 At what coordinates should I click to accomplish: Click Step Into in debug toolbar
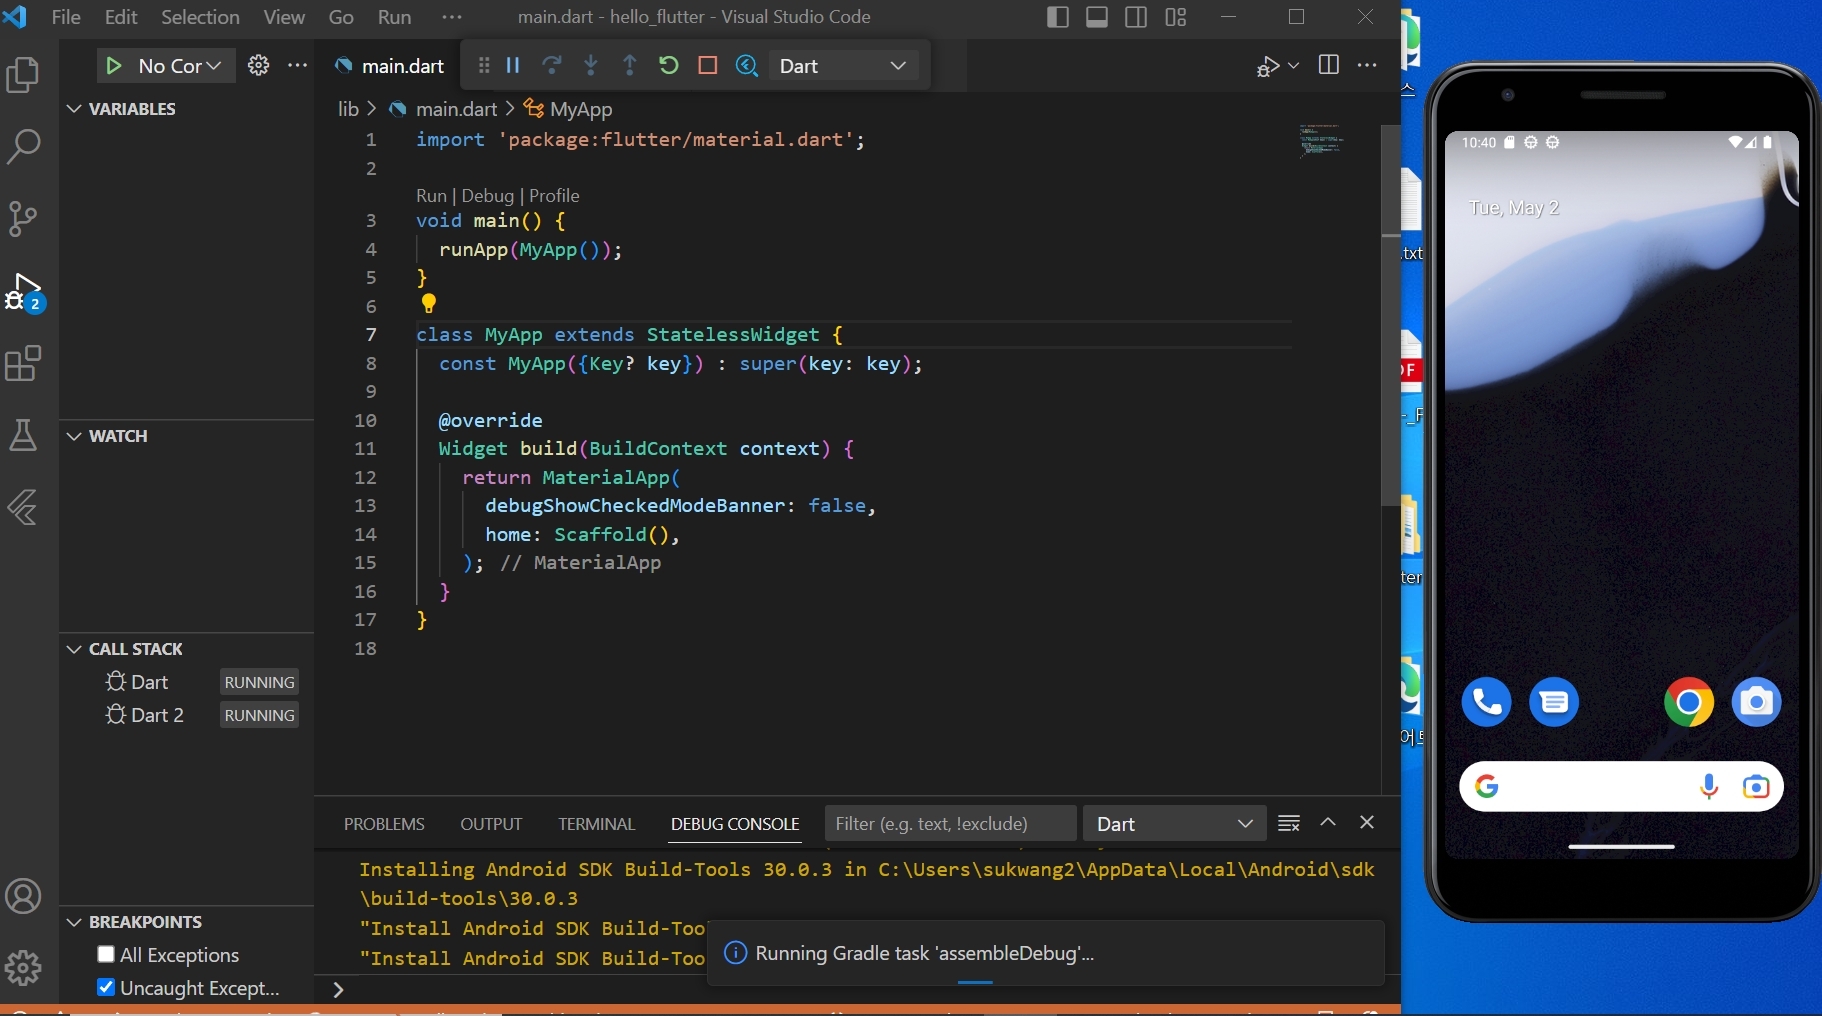click(x=591, y=65)
